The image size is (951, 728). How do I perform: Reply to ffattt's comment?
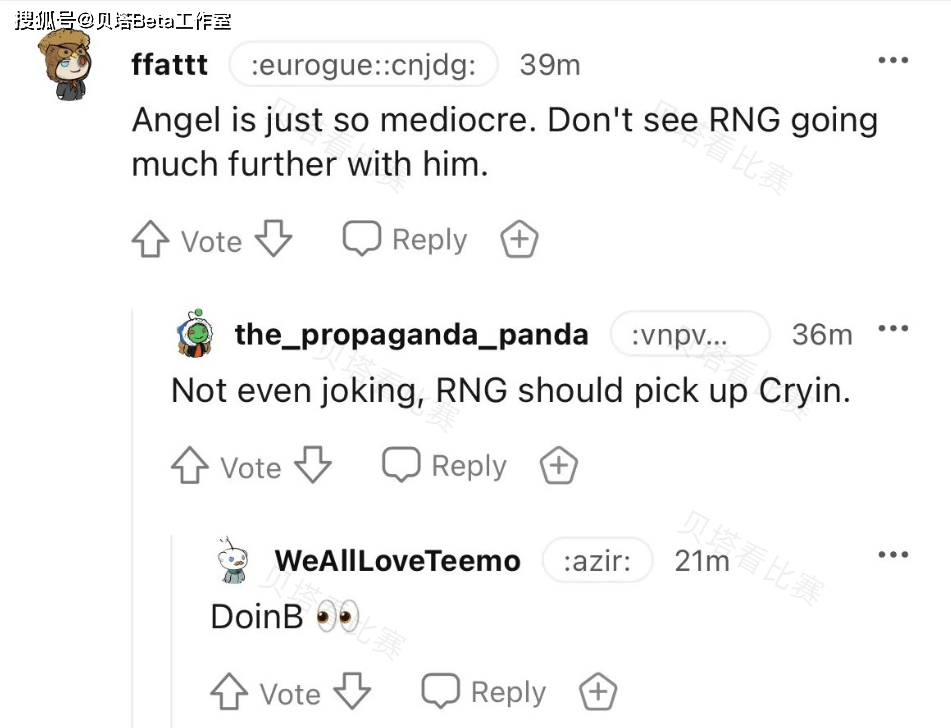click(405, 239)
